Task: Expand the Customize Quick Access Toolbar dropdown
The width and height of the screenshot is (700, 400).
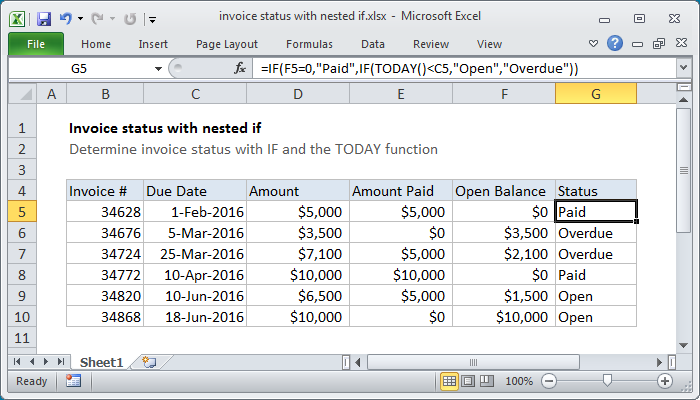Action: [x=151, y=18]
